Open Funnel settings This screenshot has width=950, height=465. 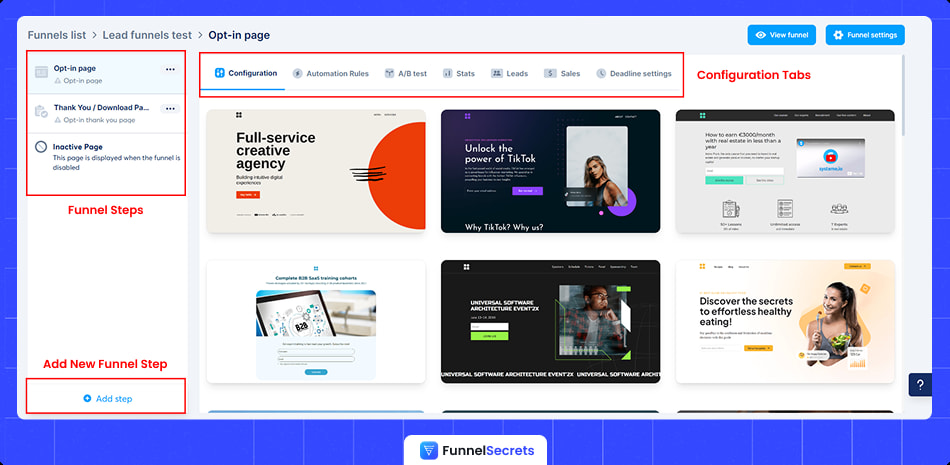(865, 35)
